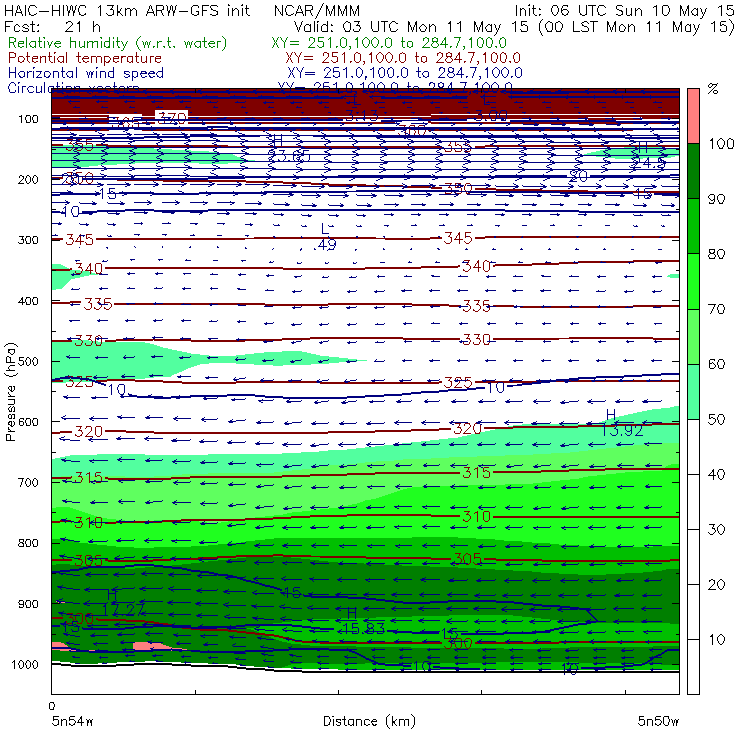This screenshot has height=740, width=740.
Task: Click the red 'Potential temperature' legend label
Action: click(85, 58)
